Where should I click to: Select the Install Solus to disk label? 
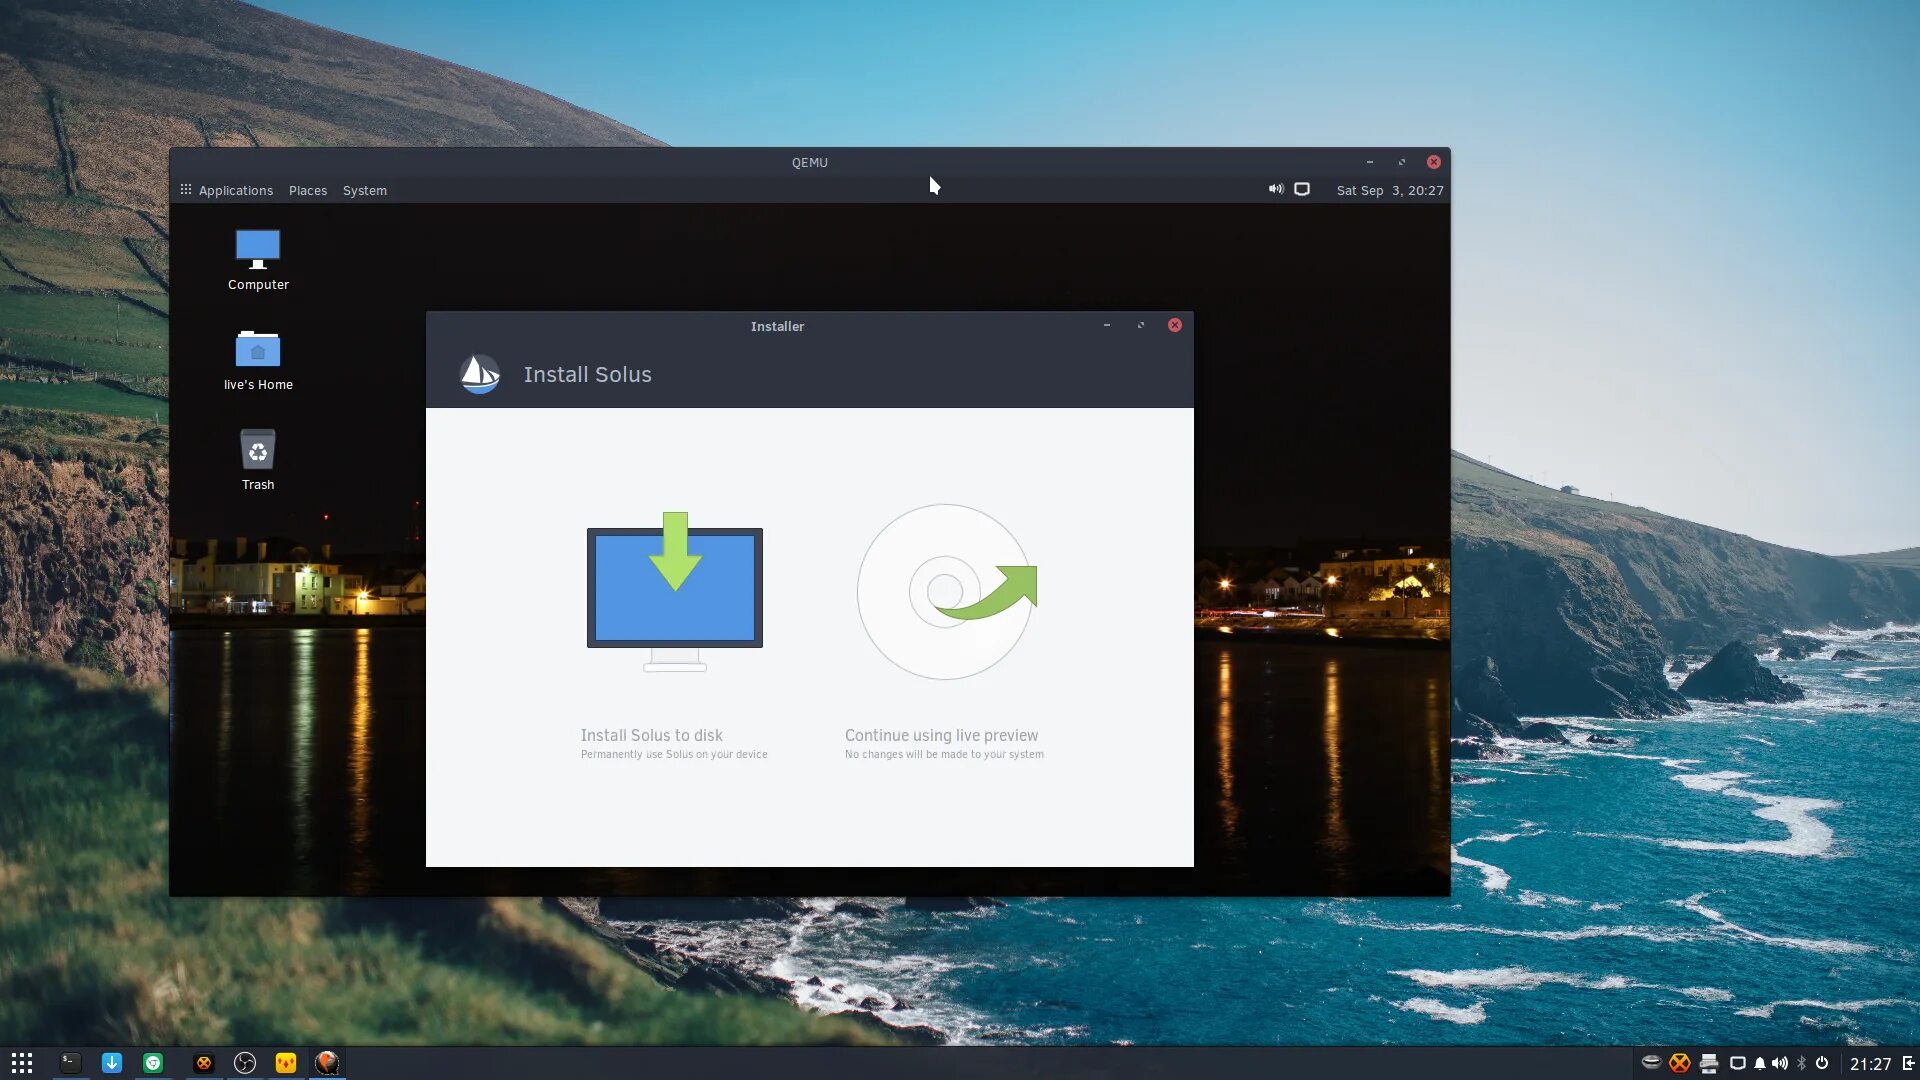click(651, 735)
